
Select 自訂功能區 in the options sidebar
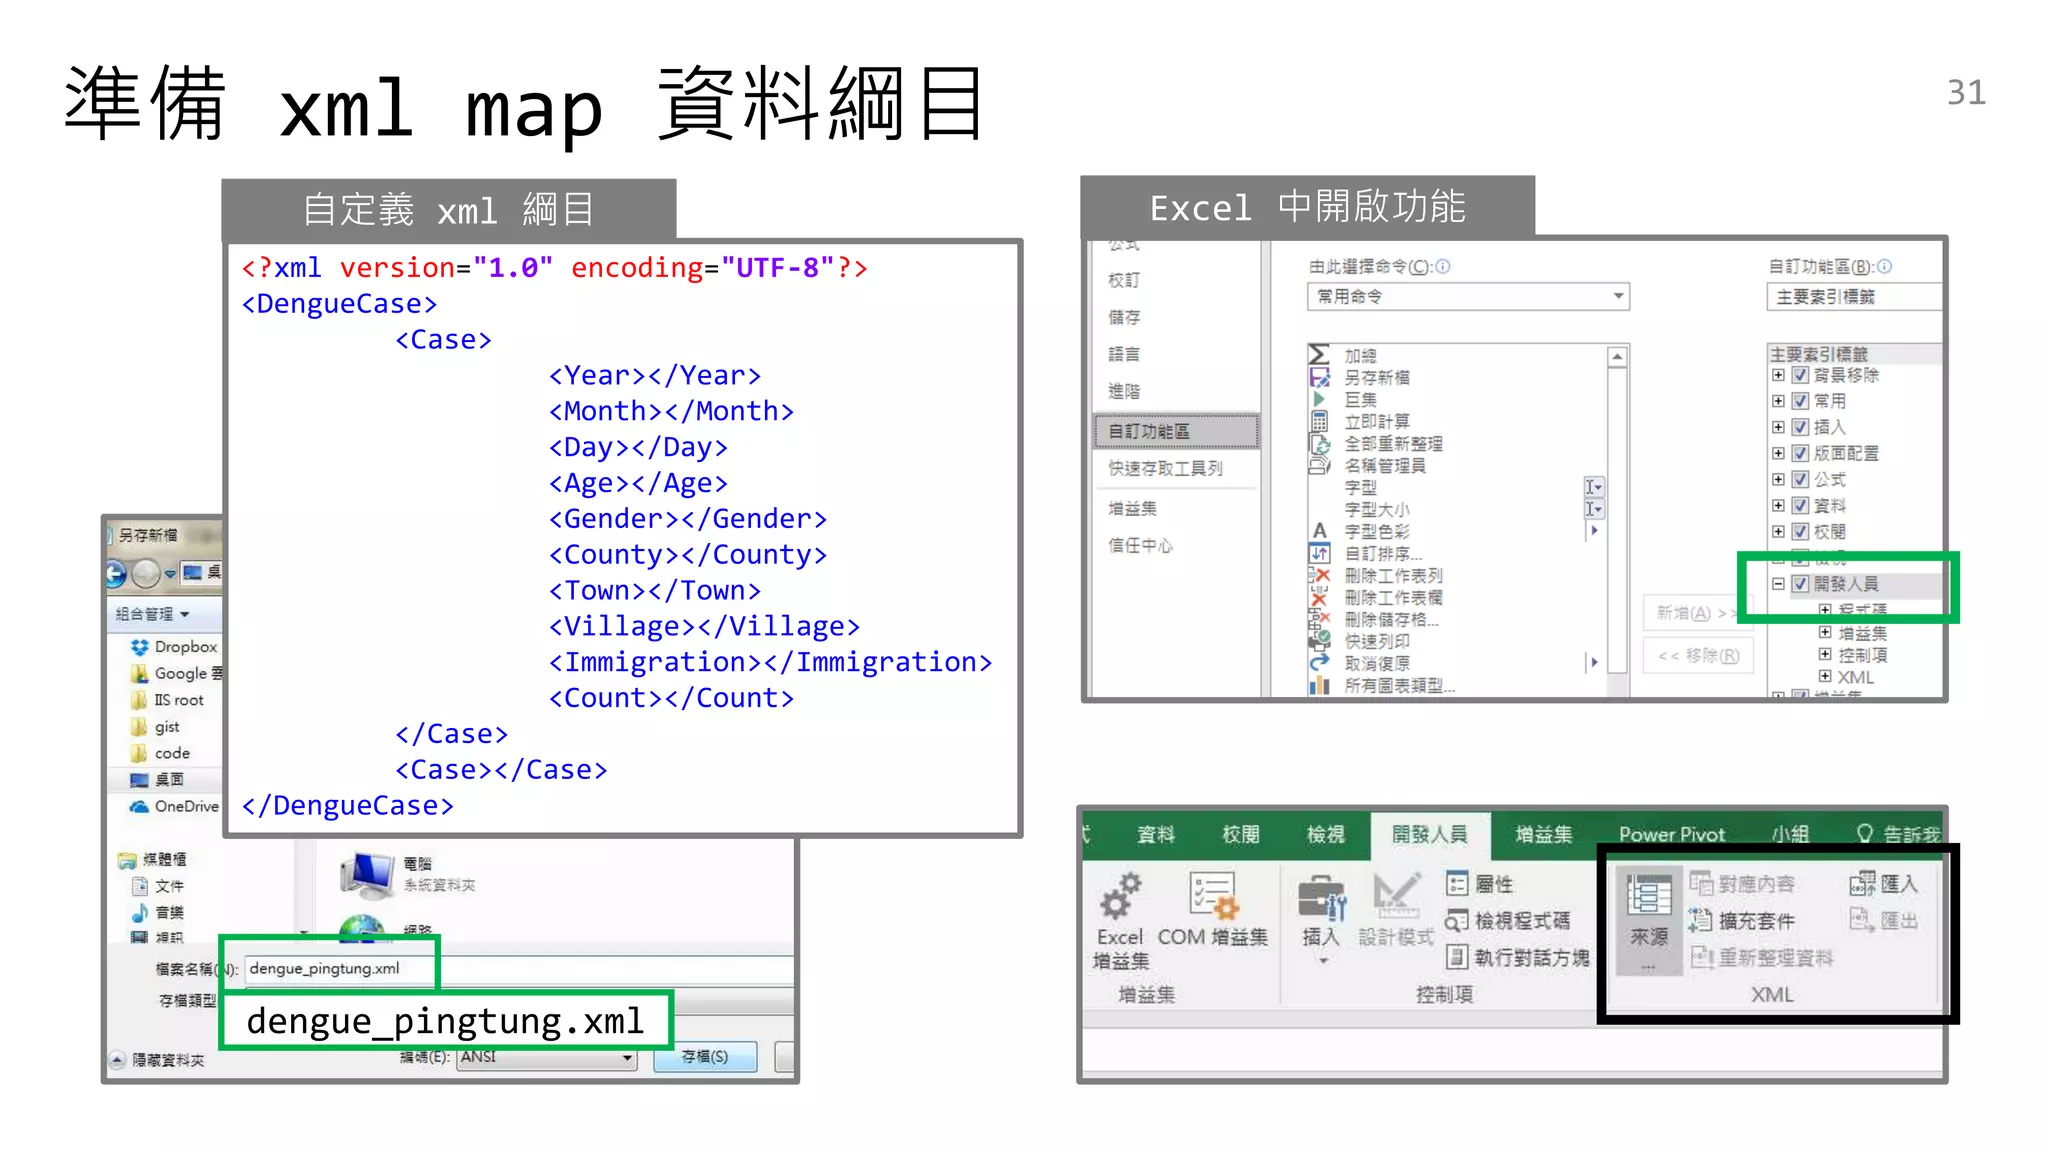click(x=1177, y=431)
